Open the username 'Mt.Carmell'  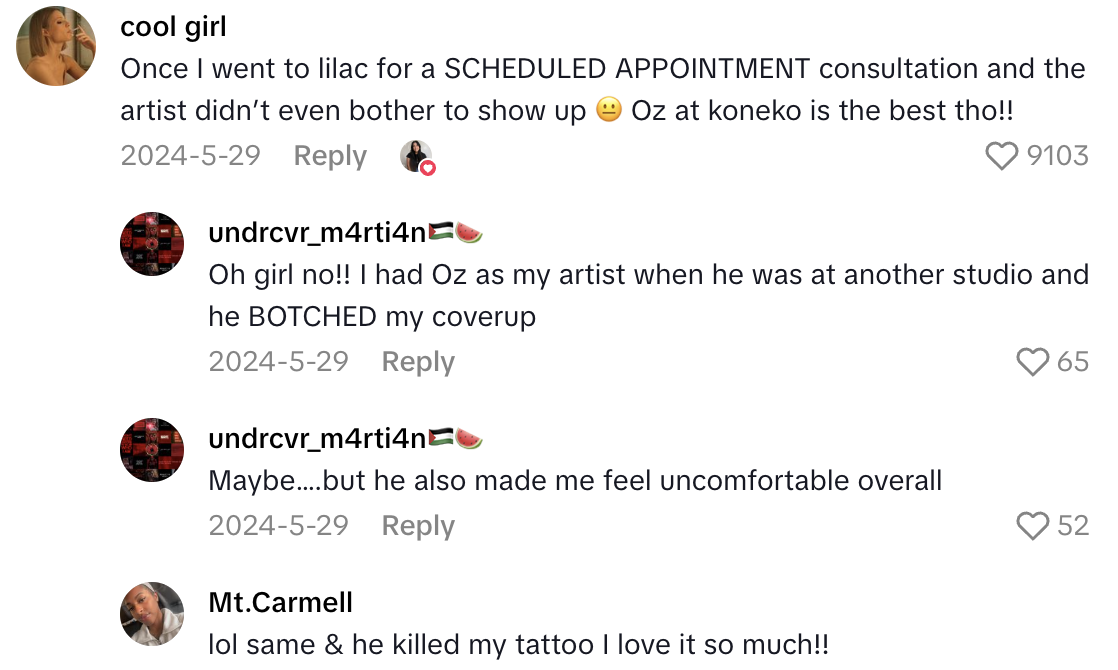click(x=280, y=602)
